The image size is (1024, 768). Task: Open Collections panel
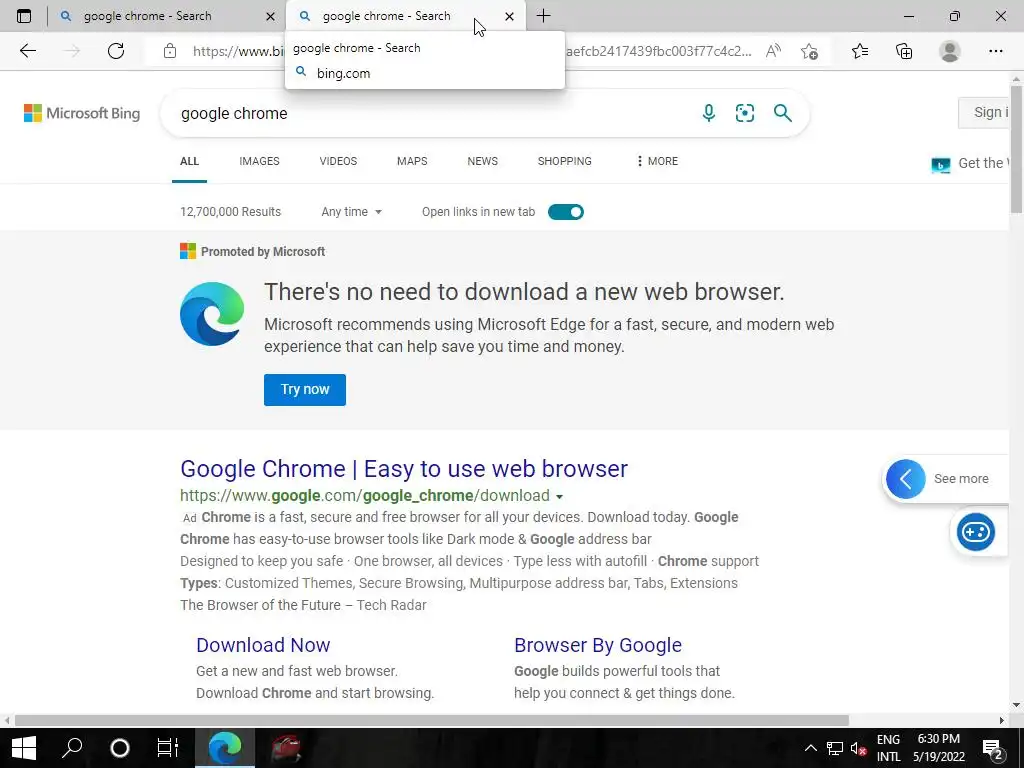coord(904,51)
